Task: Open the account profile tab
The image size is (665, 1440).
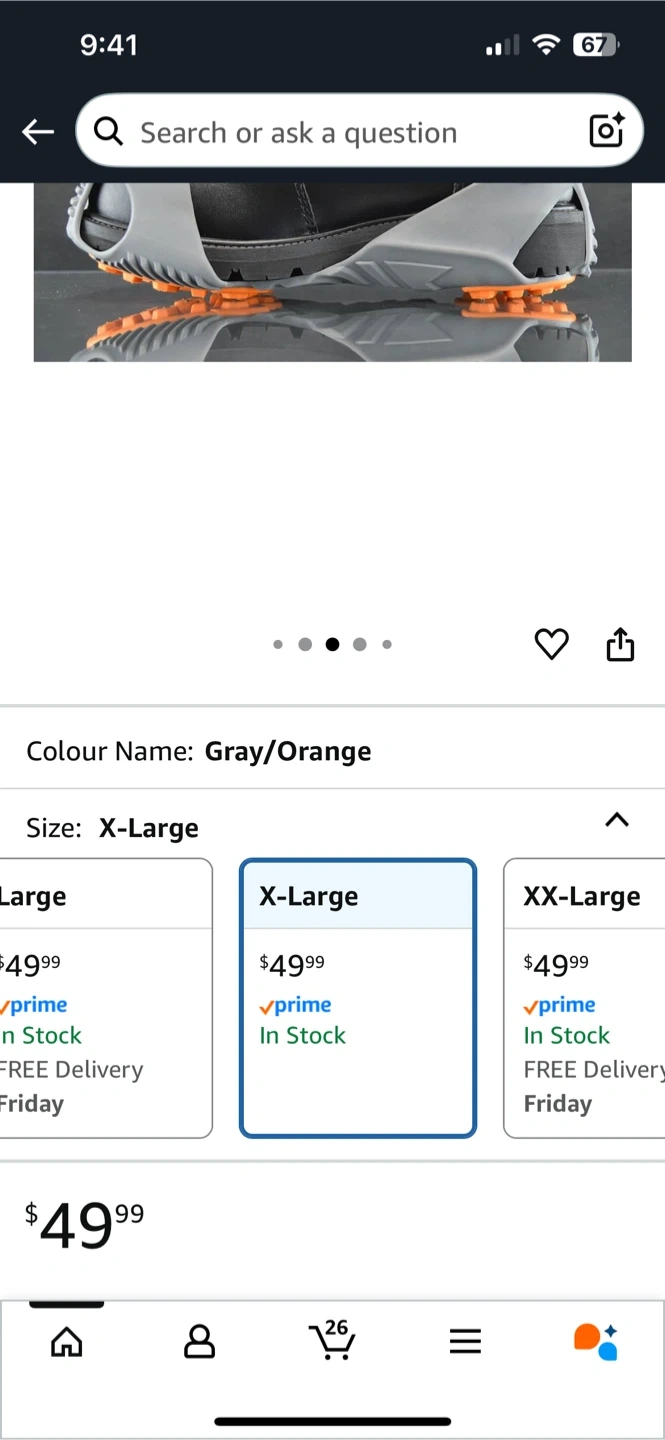Action: [199, 1341]
